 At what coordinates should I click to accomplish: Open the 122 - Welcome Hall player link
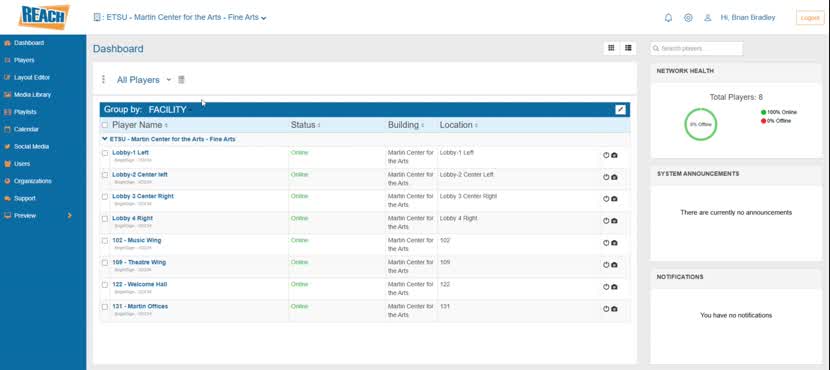[x=139, y=284]
